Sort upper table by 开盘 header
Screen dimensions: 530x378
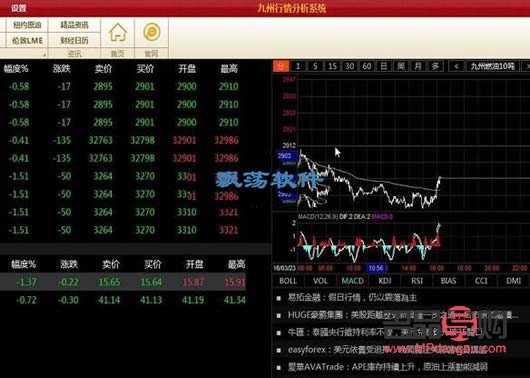[187, 69]
